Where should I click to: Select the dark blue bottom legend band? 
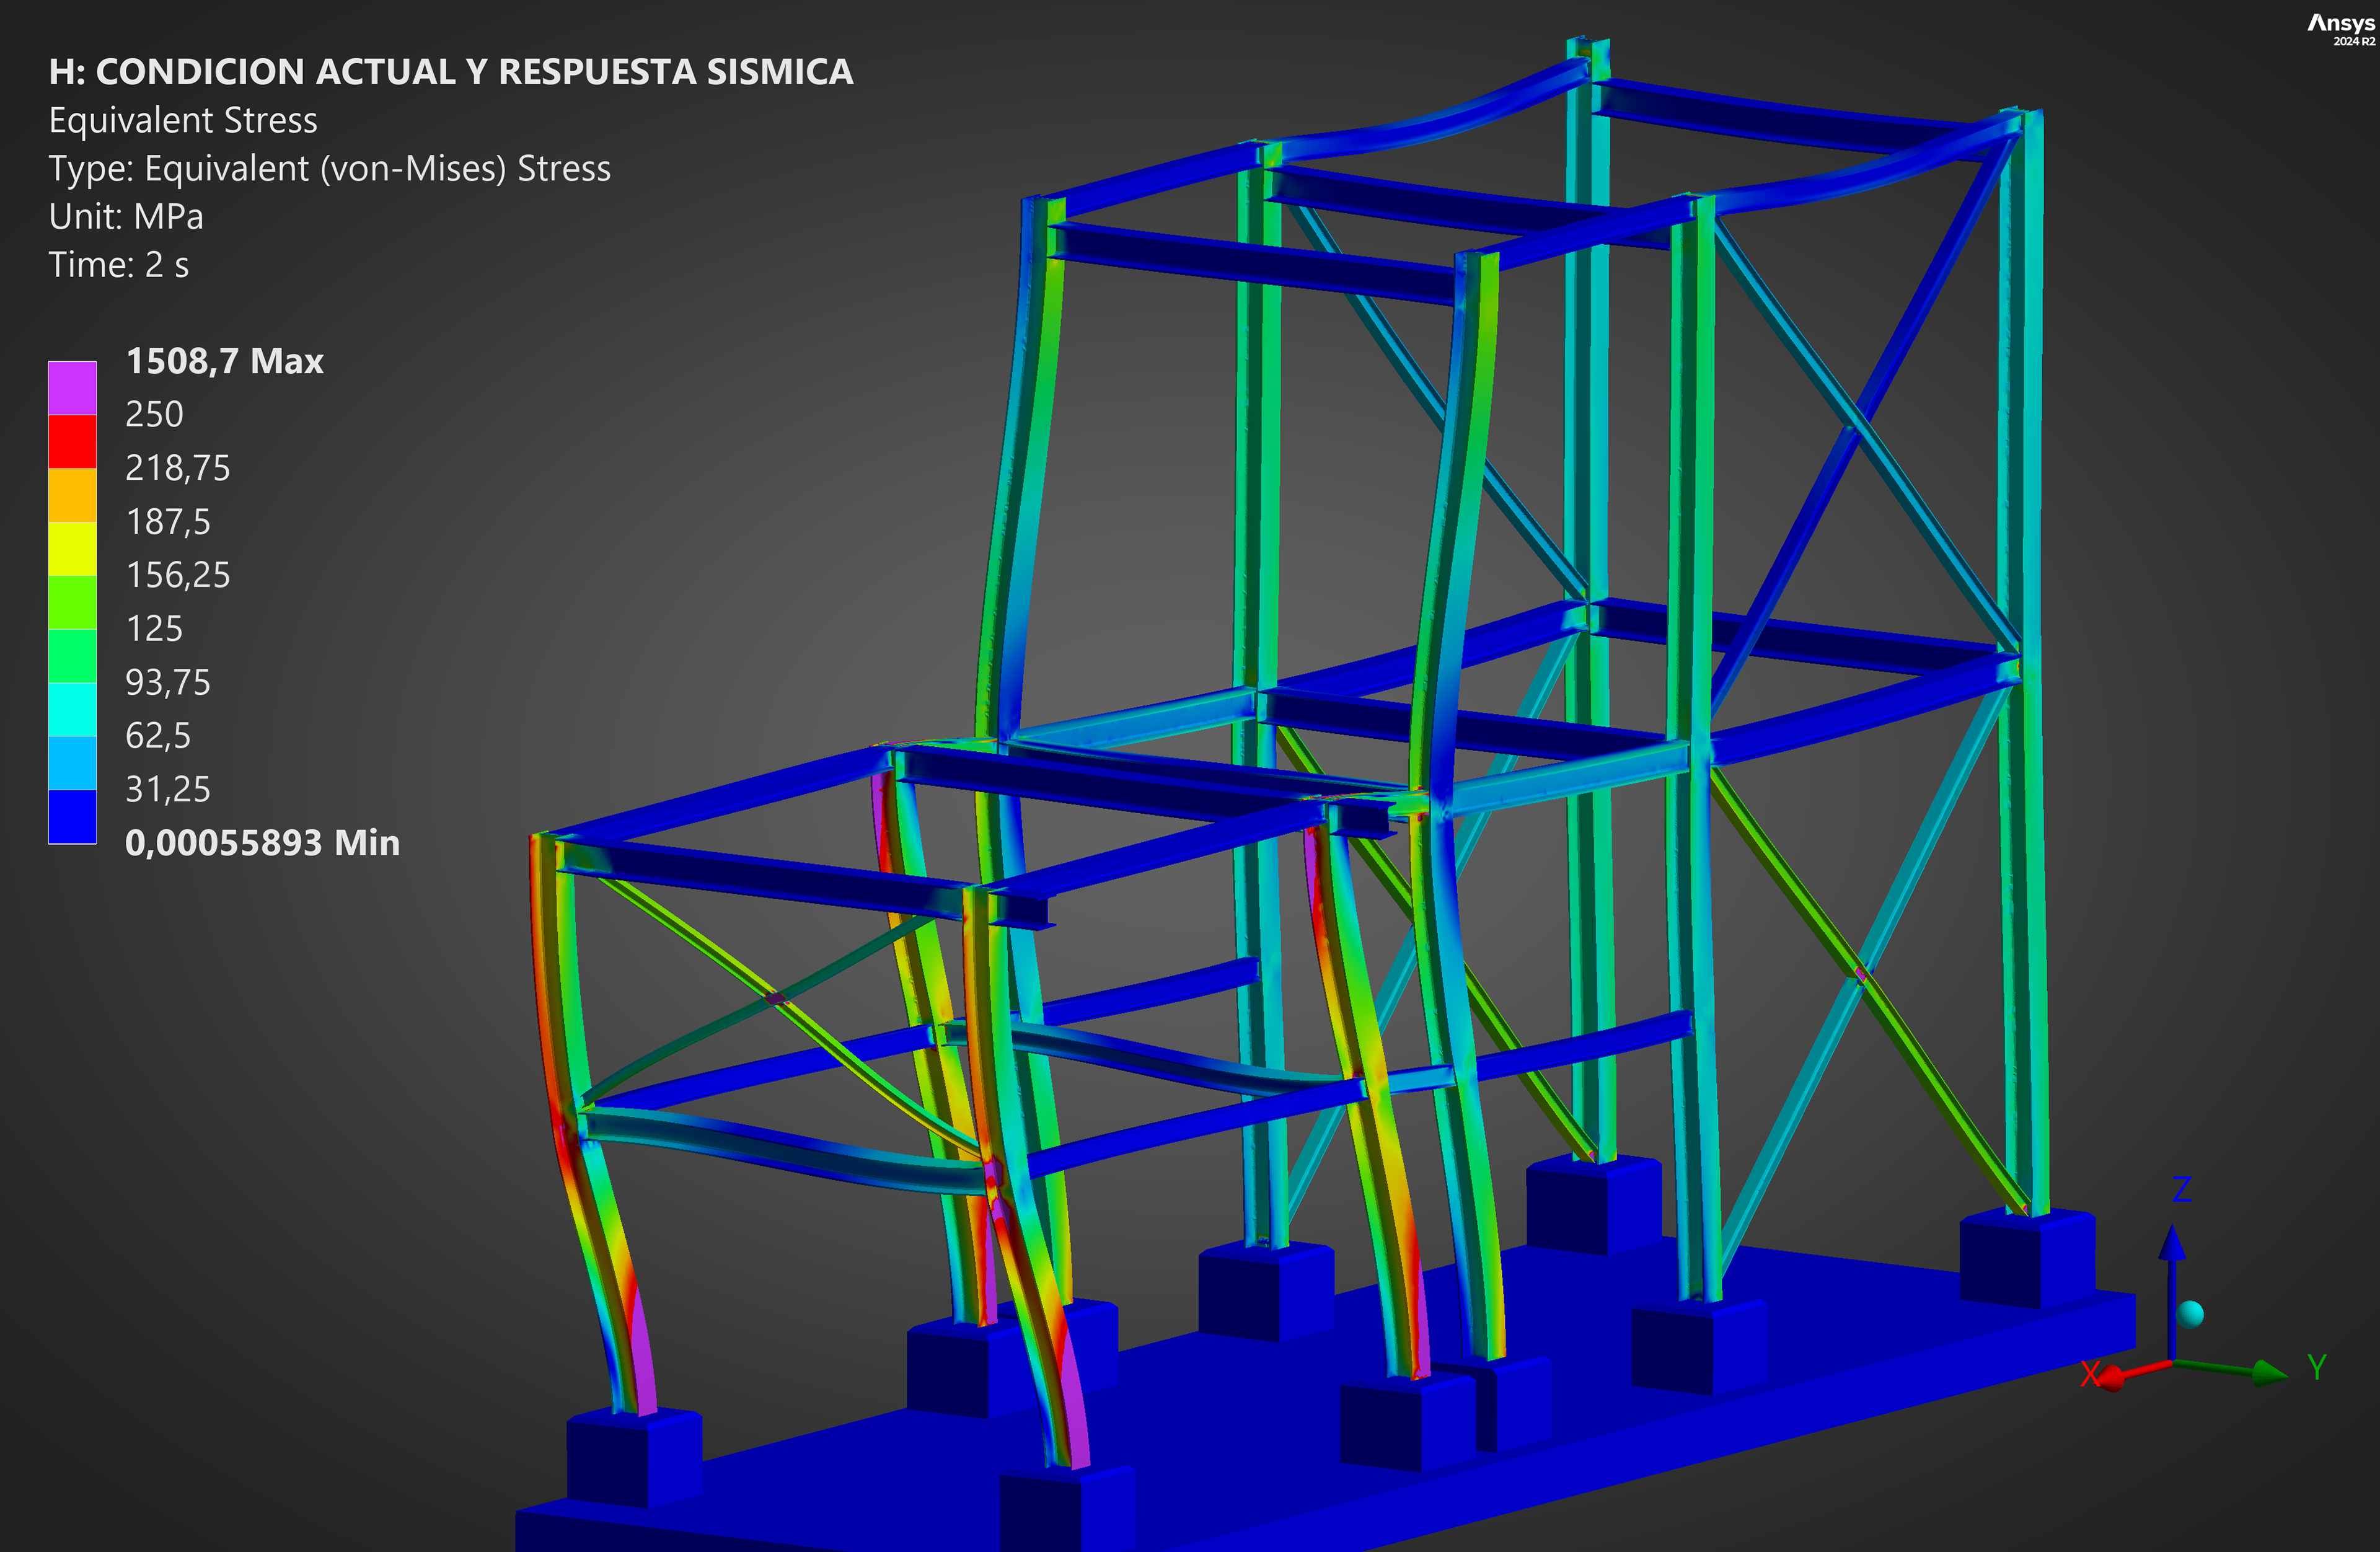point(72,816)
